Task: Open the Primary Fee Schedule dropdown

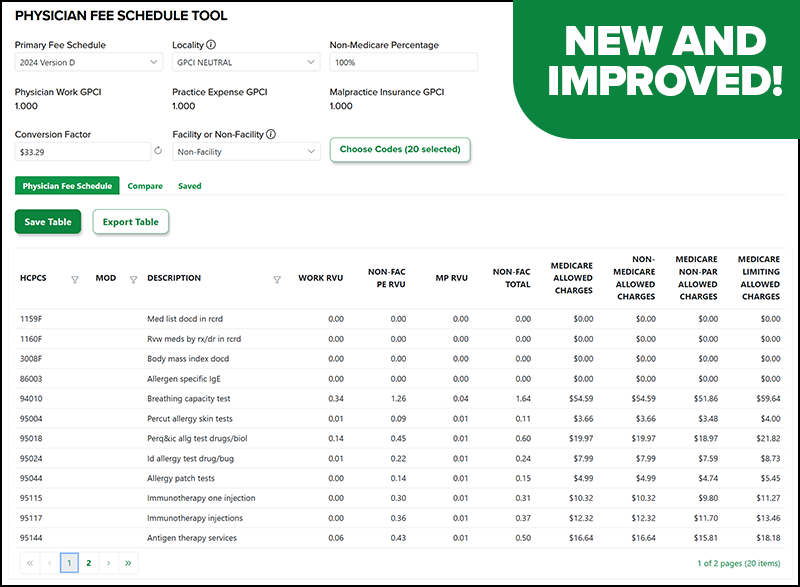Action: [x=89, y=62]
